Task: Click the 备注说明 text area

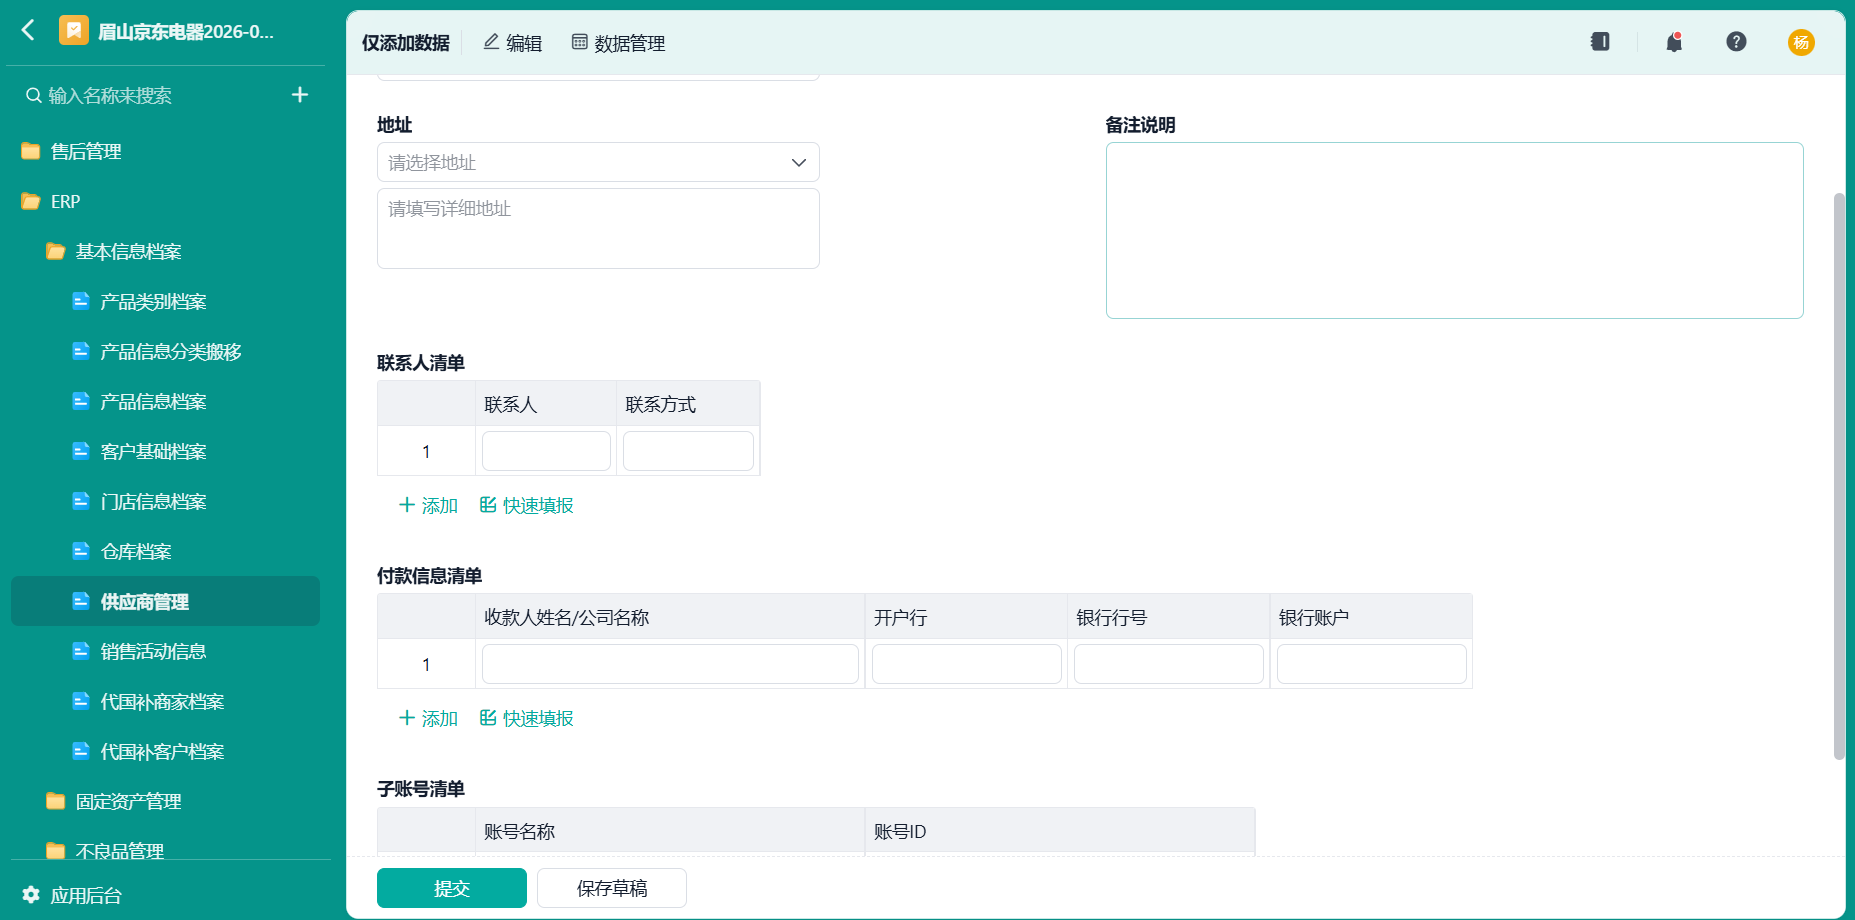Action: point(1454,230)
